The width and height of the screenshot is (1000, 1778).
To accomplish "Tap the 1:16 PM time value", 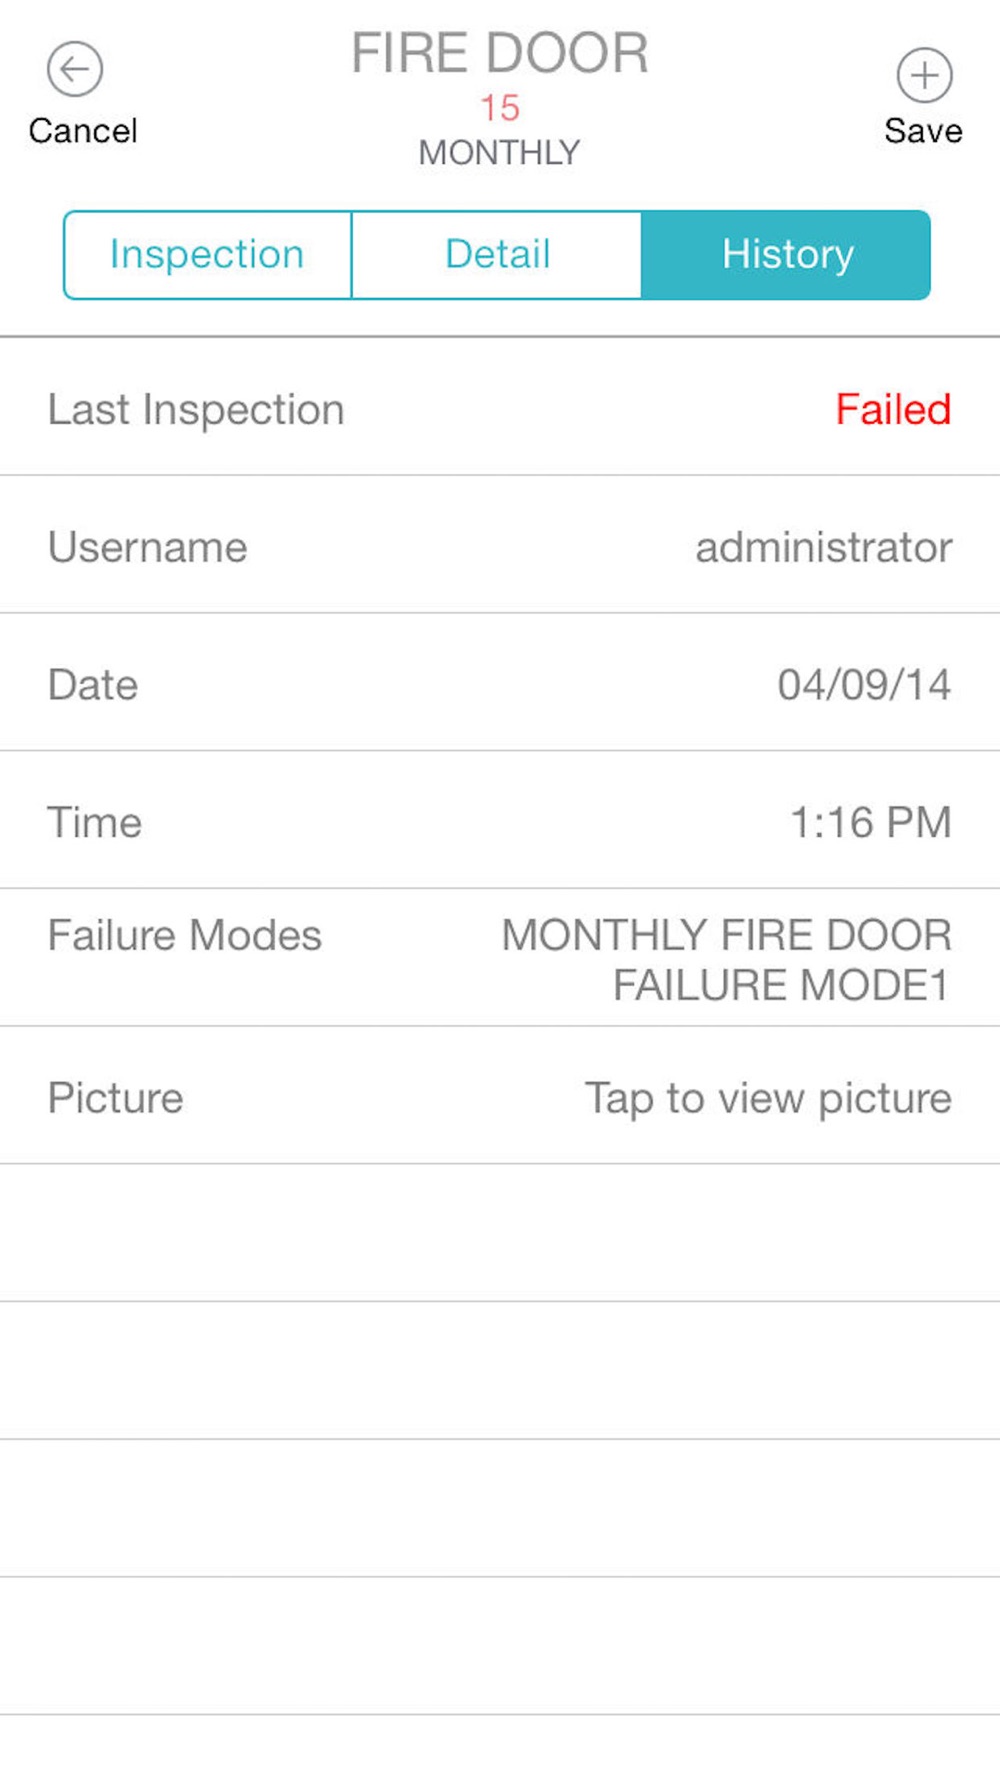I will [x=870, y=823].
